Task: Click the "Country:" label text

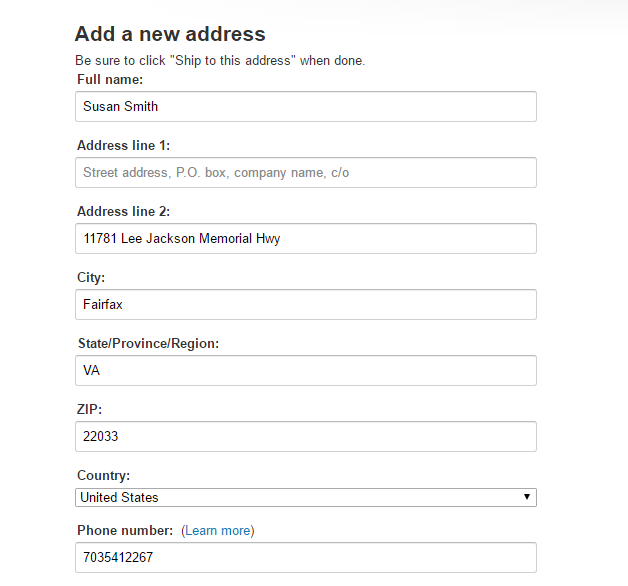Action: [104, 475]
